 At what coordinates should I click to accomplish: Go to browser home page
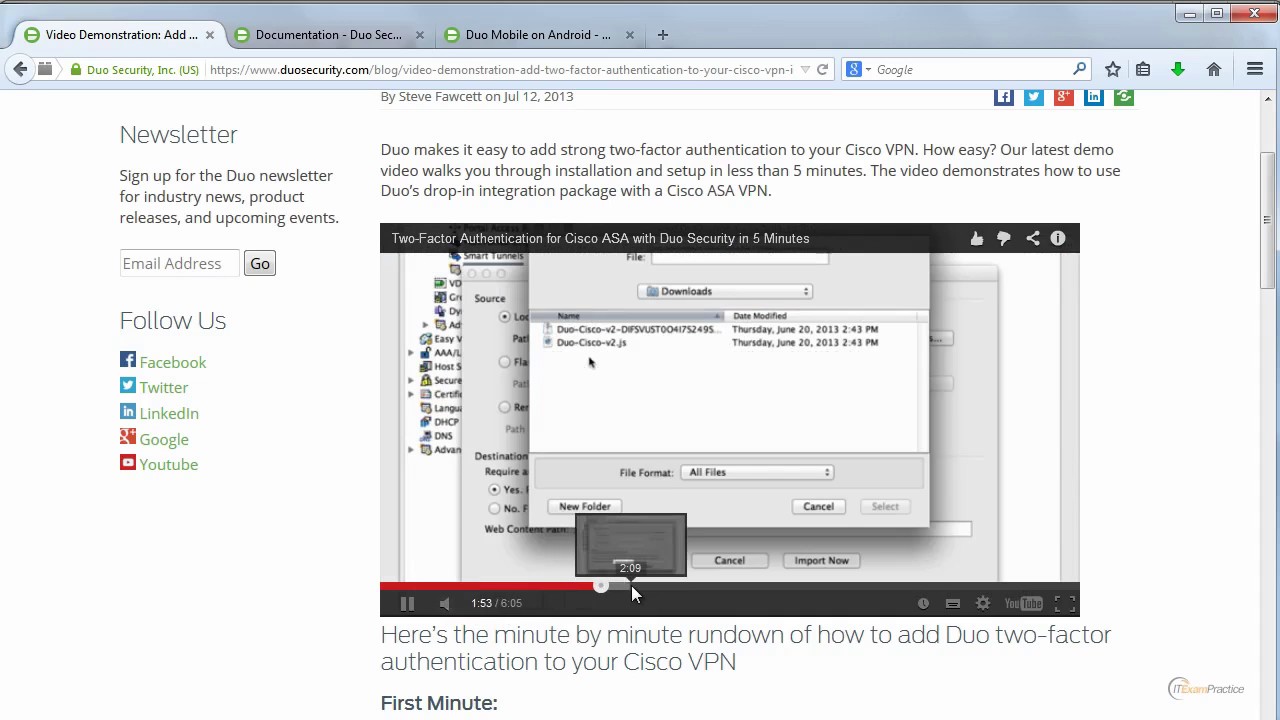pyautogui.click(x=1214, y=70)
